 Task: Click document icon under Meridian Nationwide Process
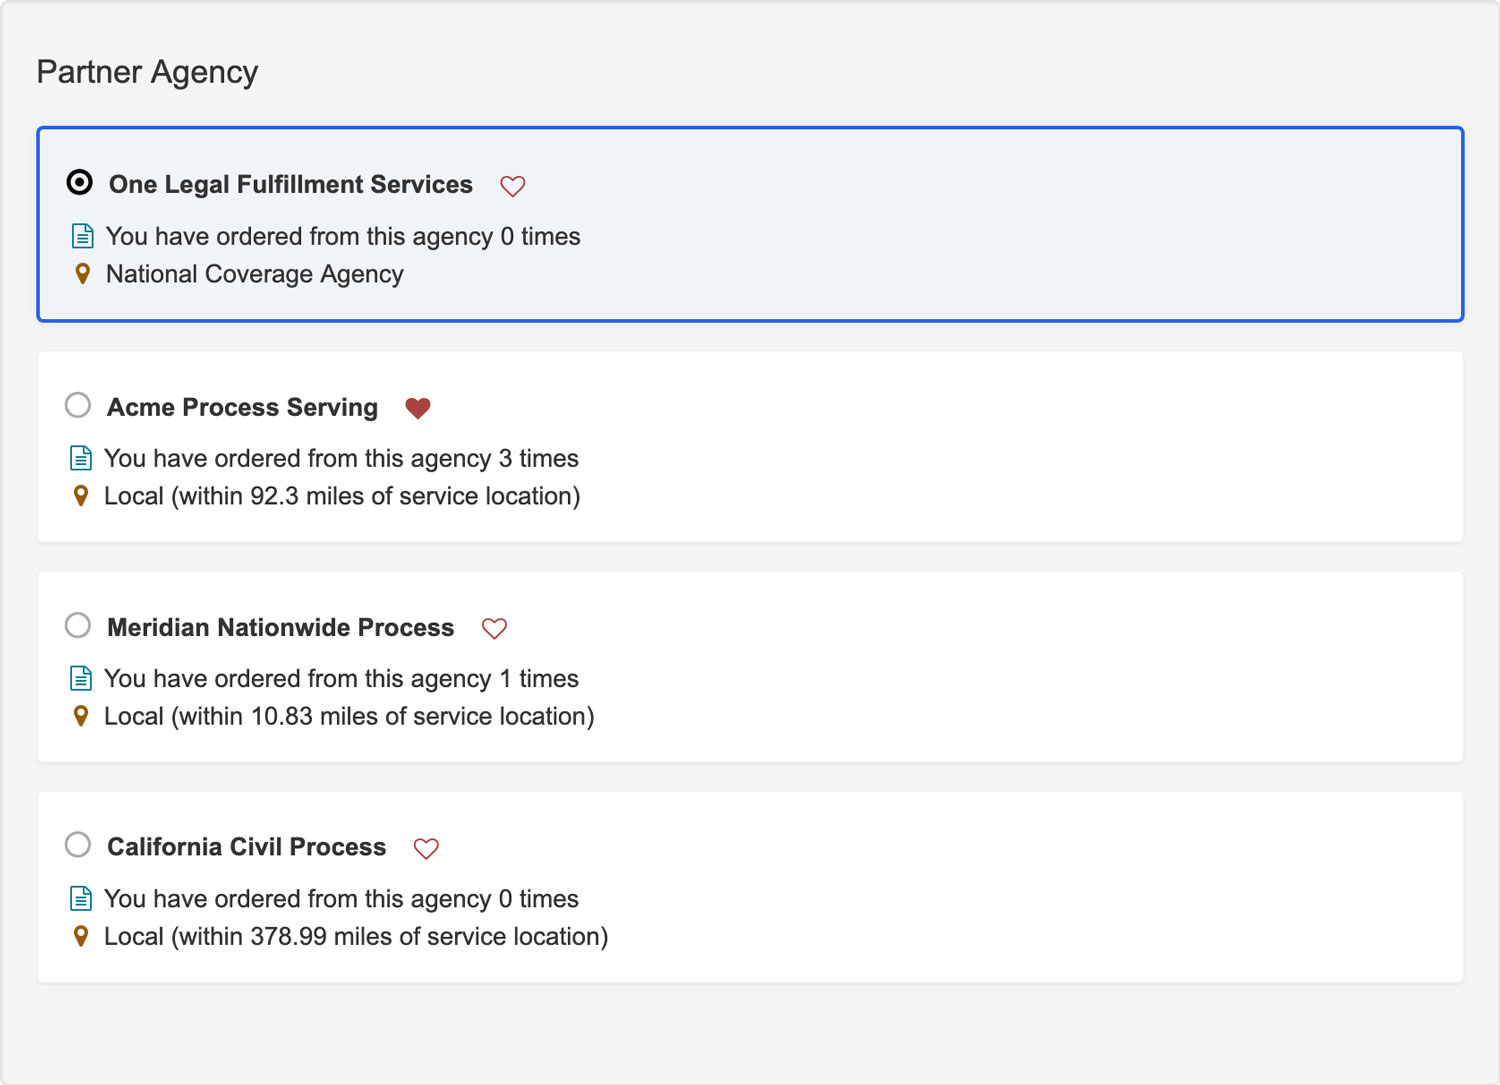tap(81, 678)
